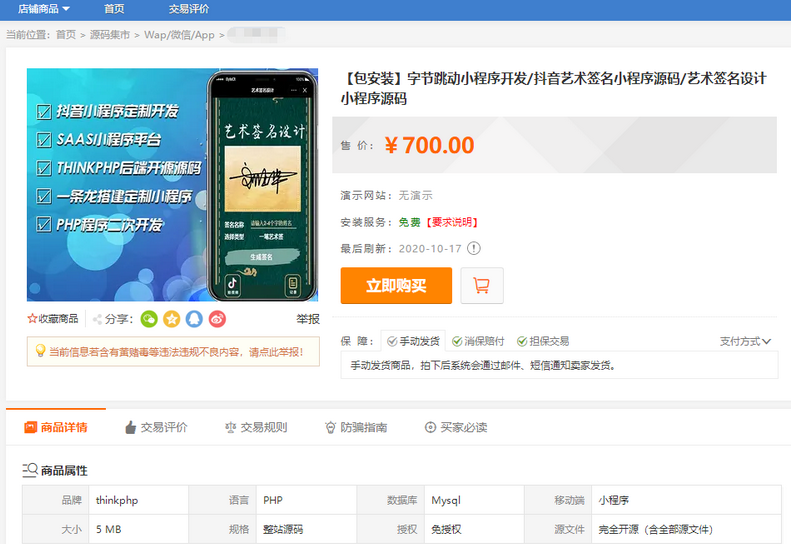The width and height of the screenshot is (791, 544).
Task: Click the thumbs-up icon on 交易评价 tab
Action: click(x=131, y=427)
